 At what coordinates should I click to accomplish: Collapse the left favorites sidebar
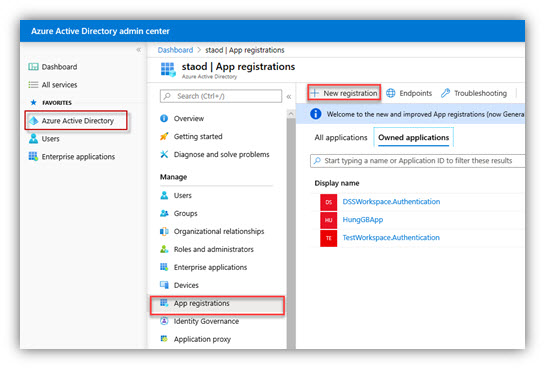[x=138, y=50]
